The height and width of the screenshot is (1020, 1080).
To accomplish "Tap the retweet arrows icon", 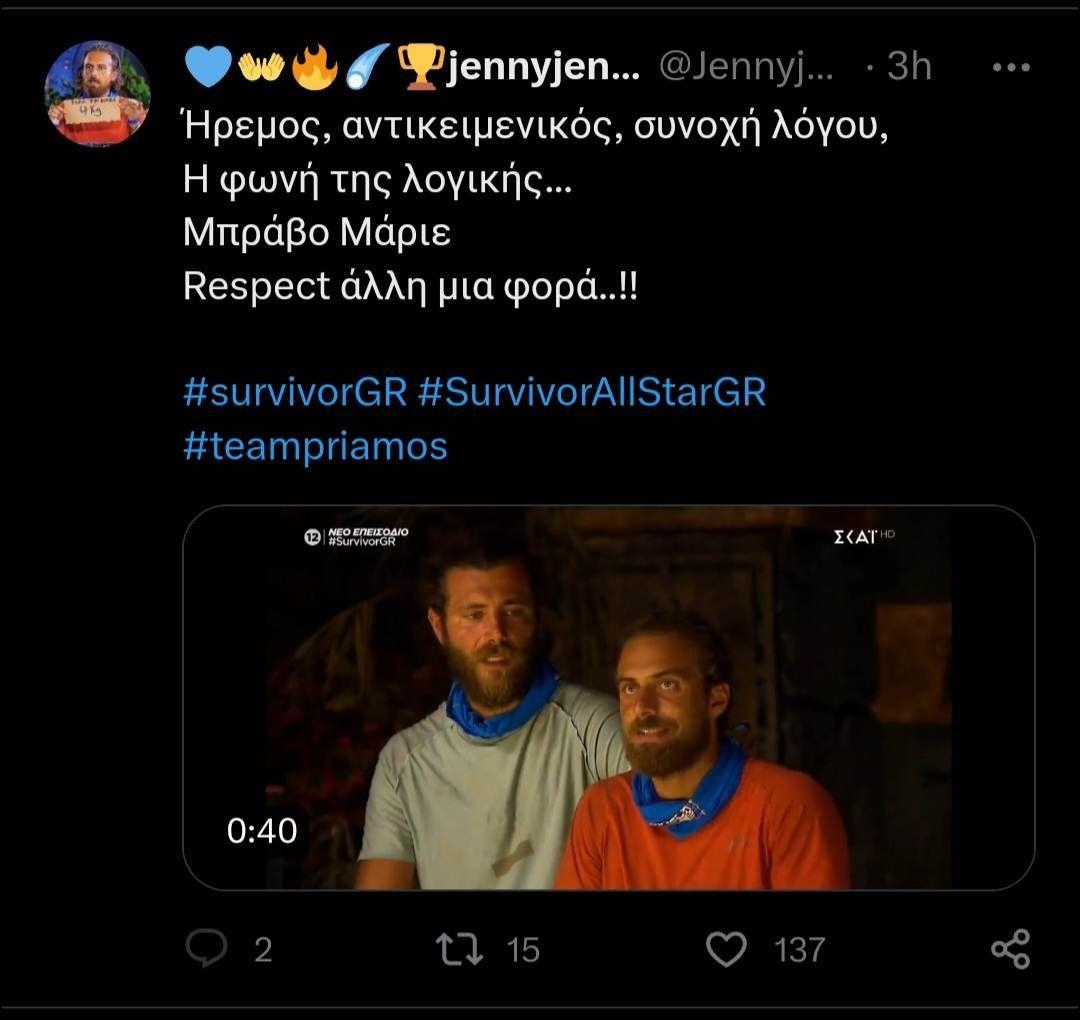I will [x=461, y=948].
